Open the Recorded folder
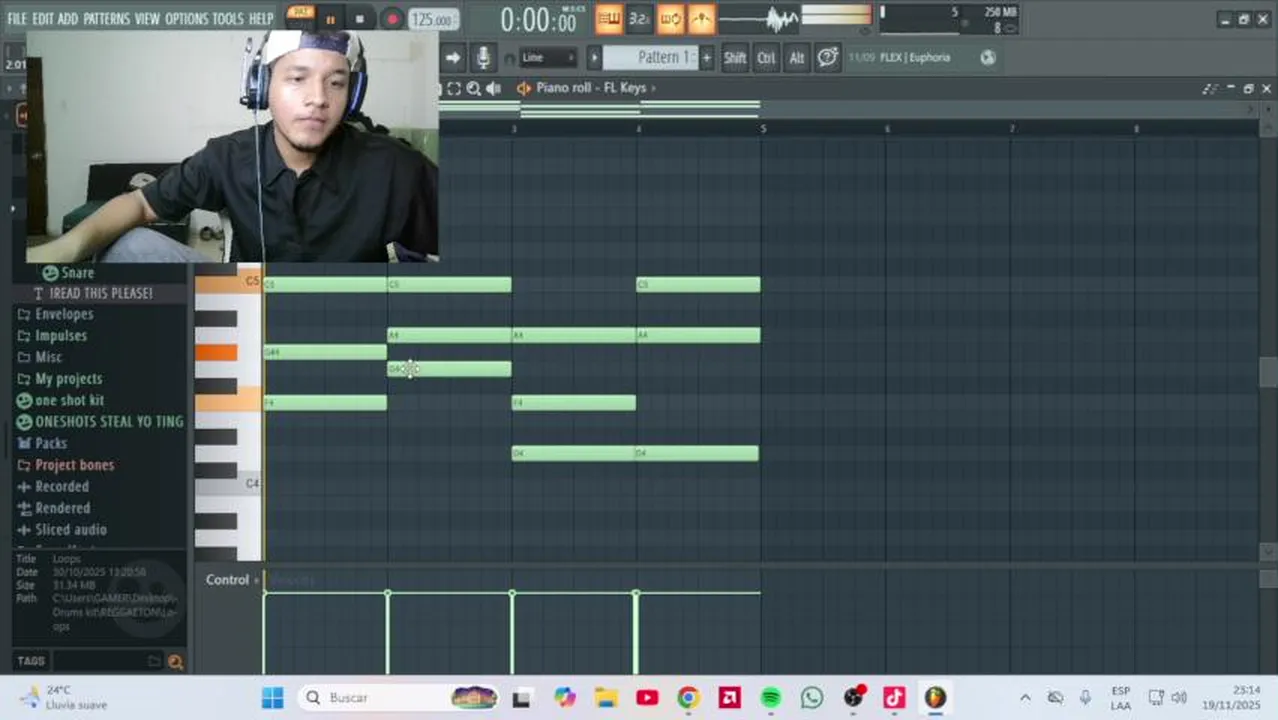The image size is (1278, 720). [62, 487]
